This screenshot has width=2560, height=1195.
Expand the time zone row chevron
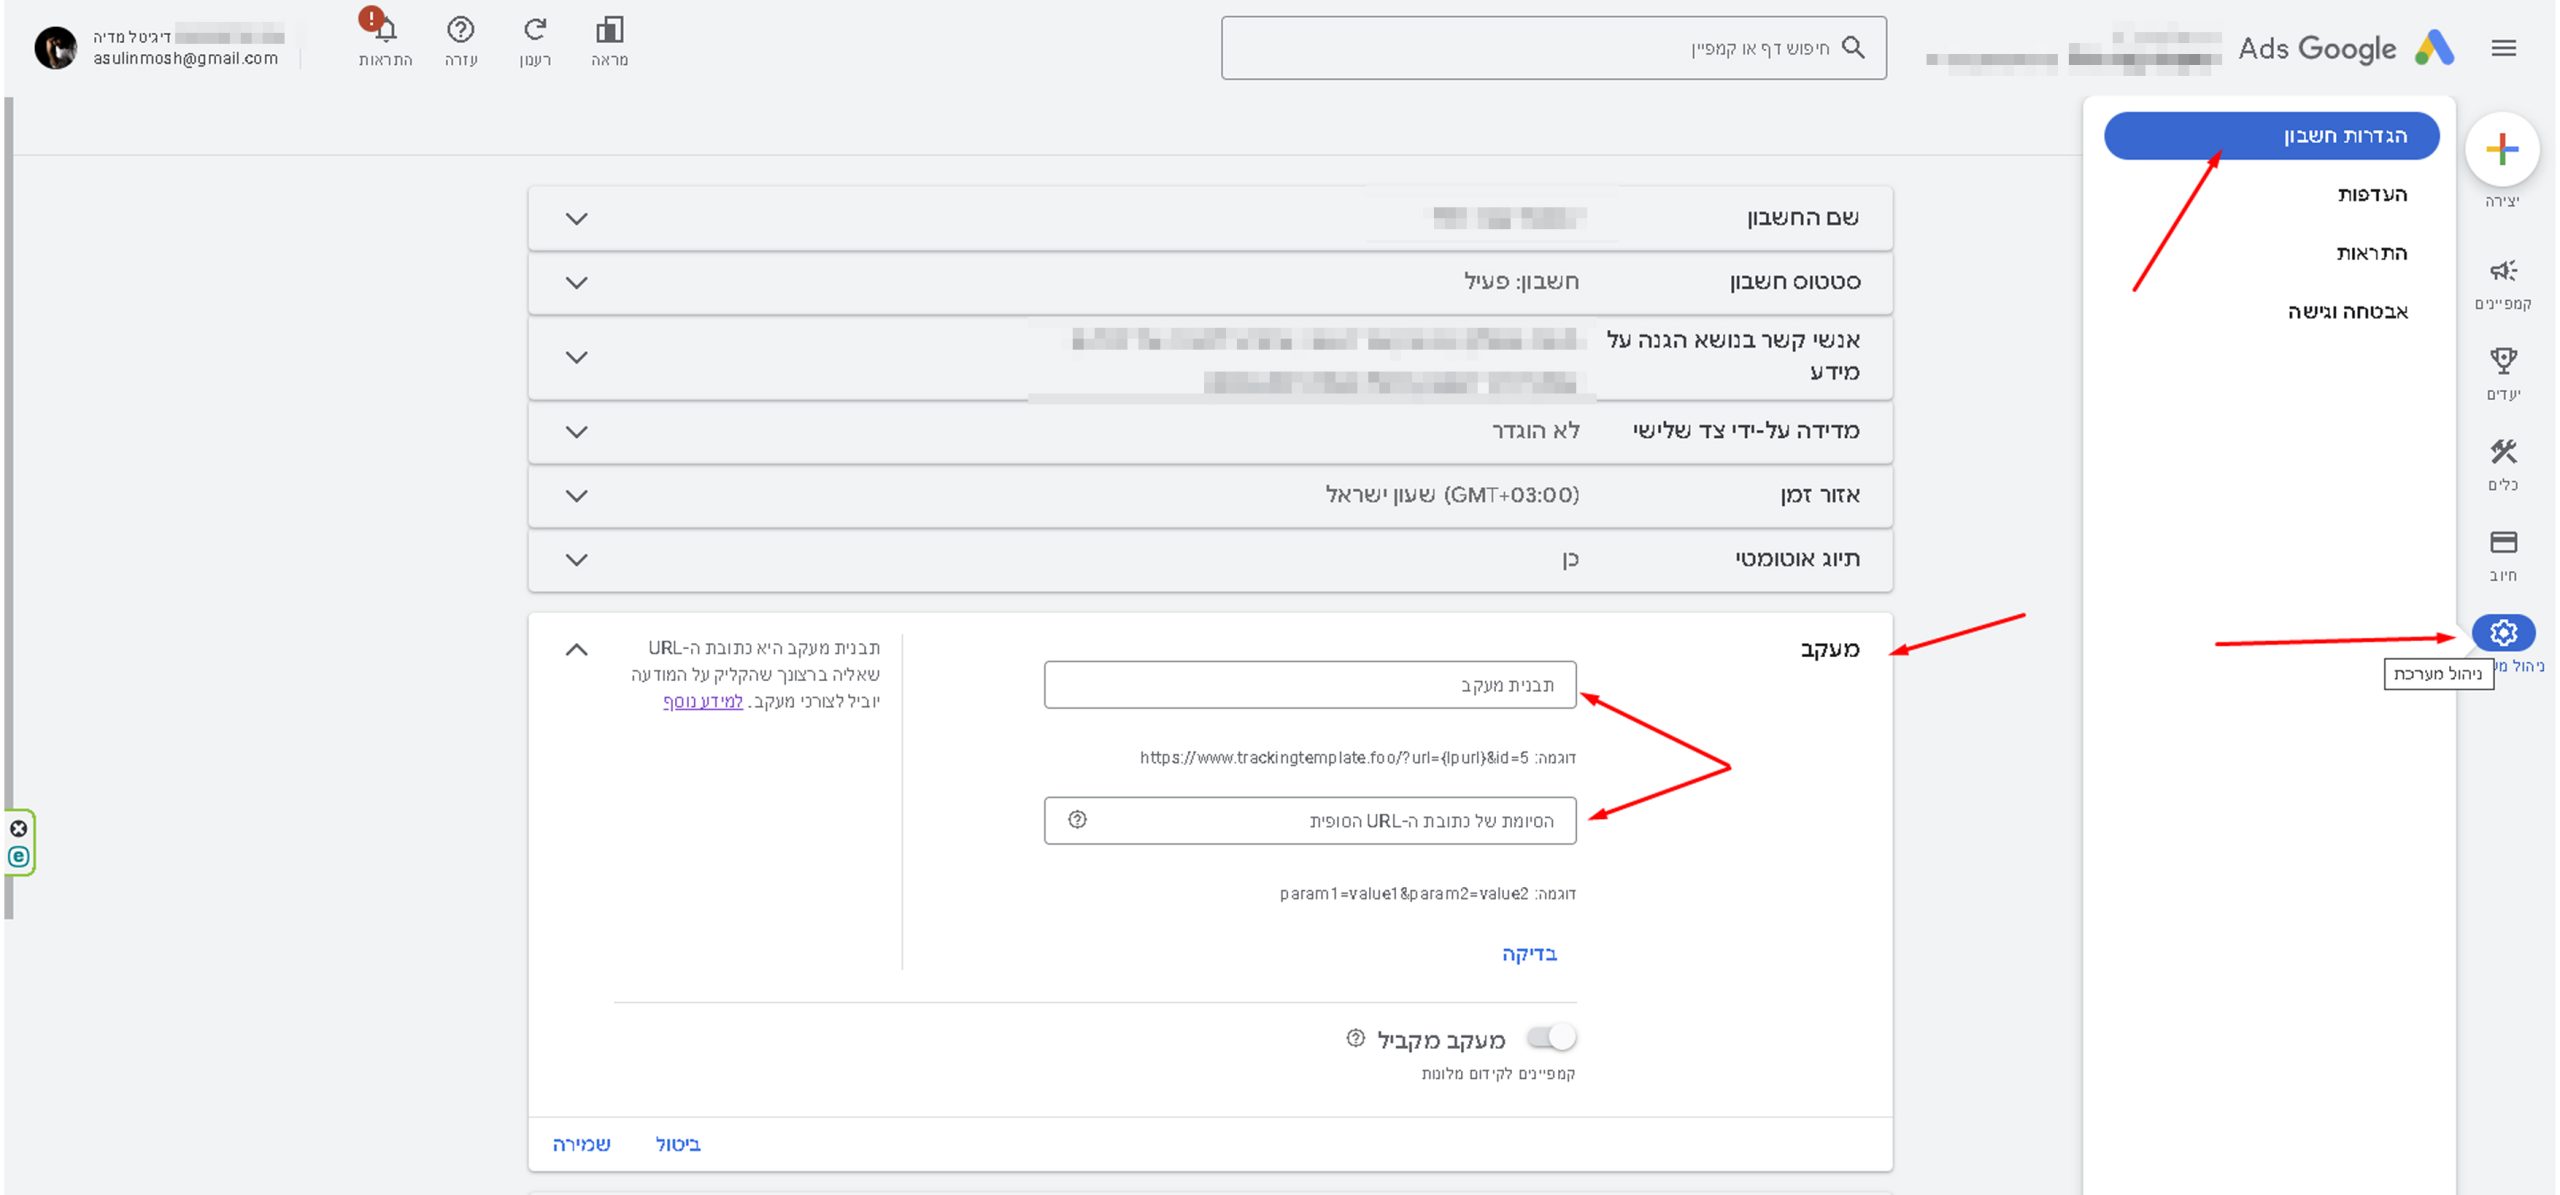pyautogui.click(x=577, y=496)
